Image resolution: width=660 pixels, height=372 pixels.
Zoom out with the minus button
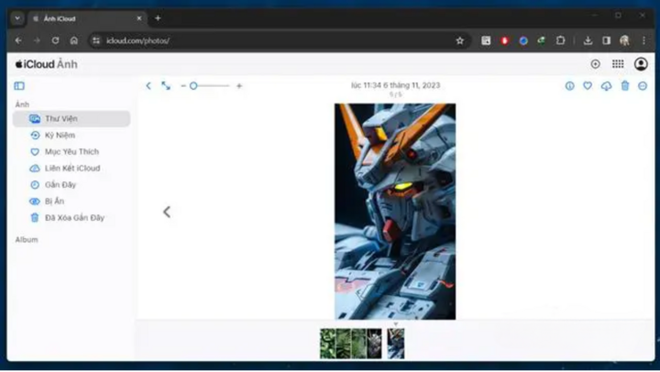tap(183, 86)
